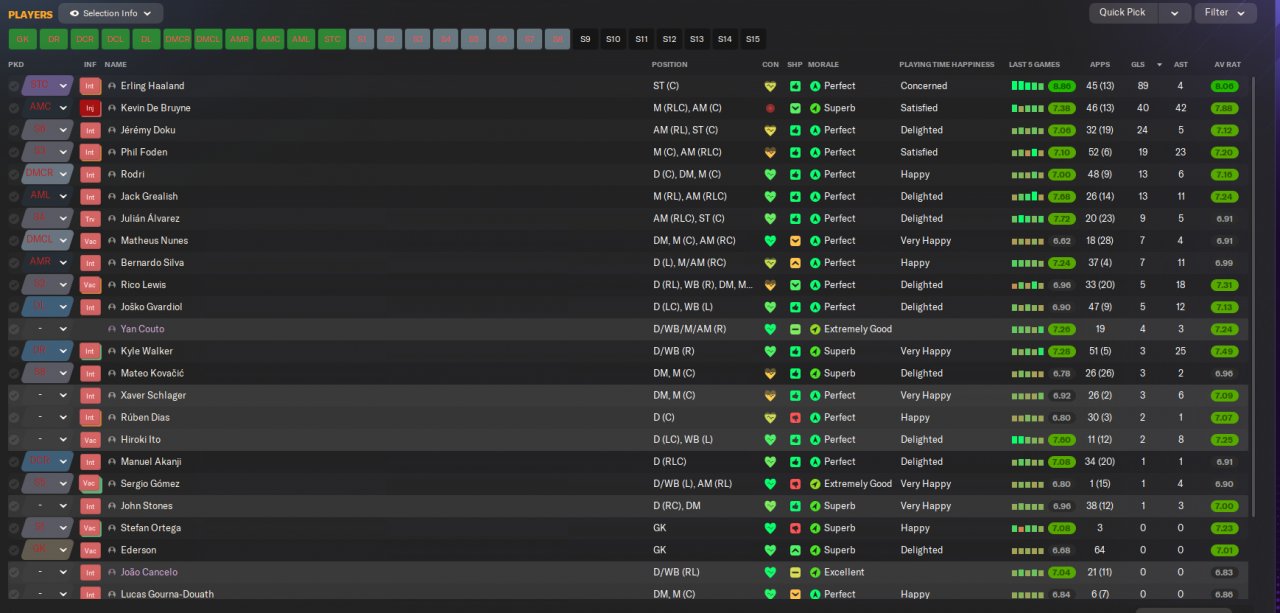Sort by the AV RAT column header

[x=1227, y=64]
